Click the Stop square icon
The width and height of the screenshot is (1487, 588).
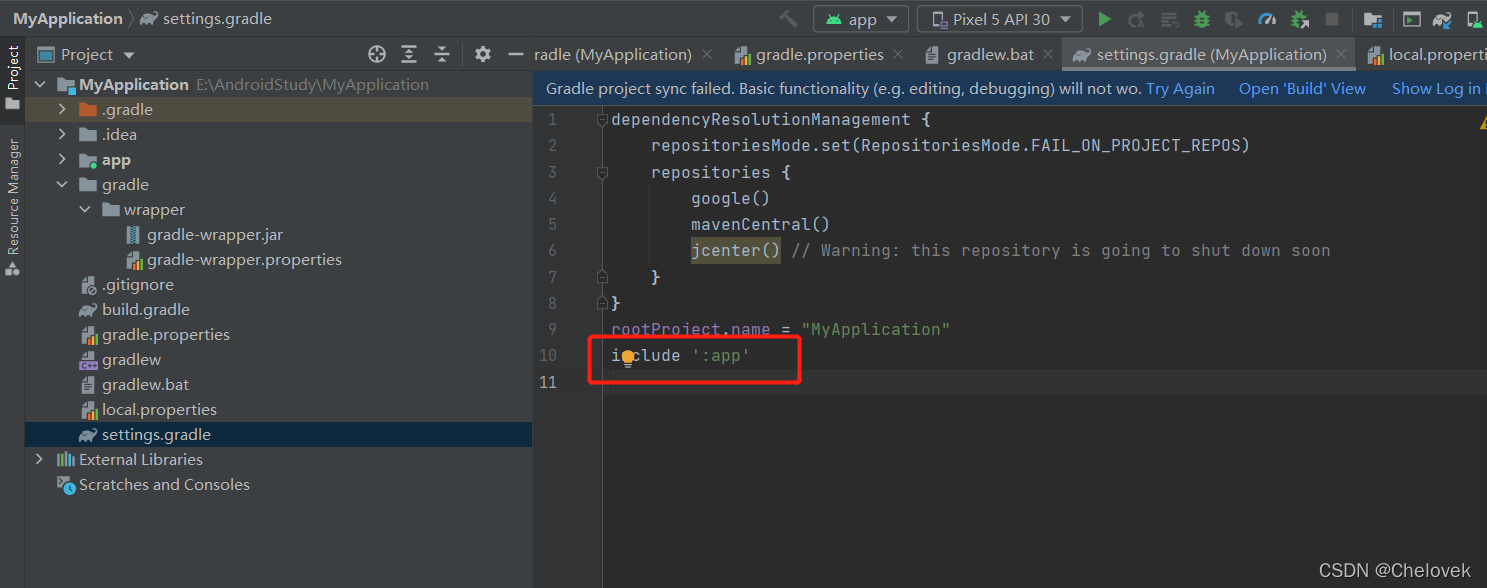tap(1332, 19)
